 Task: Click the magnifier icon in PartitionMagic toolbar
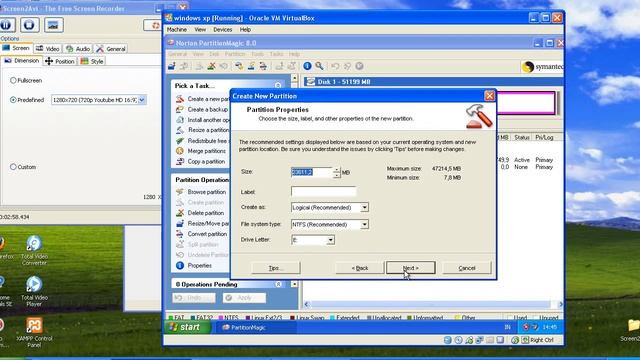(319, 66)
